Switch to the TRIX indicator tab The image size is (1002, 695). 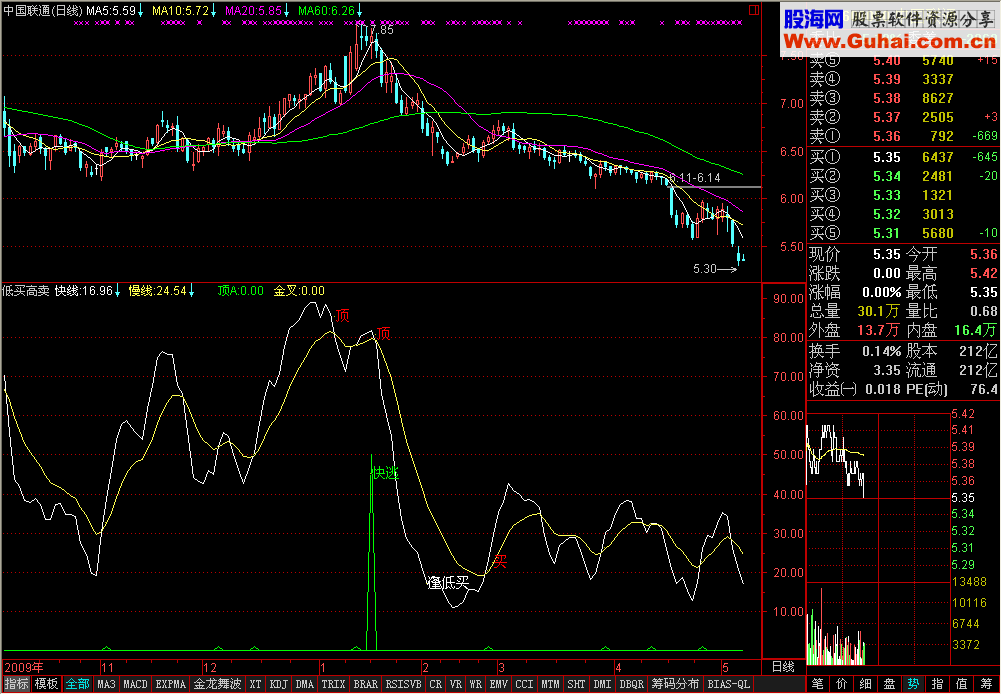333,684
